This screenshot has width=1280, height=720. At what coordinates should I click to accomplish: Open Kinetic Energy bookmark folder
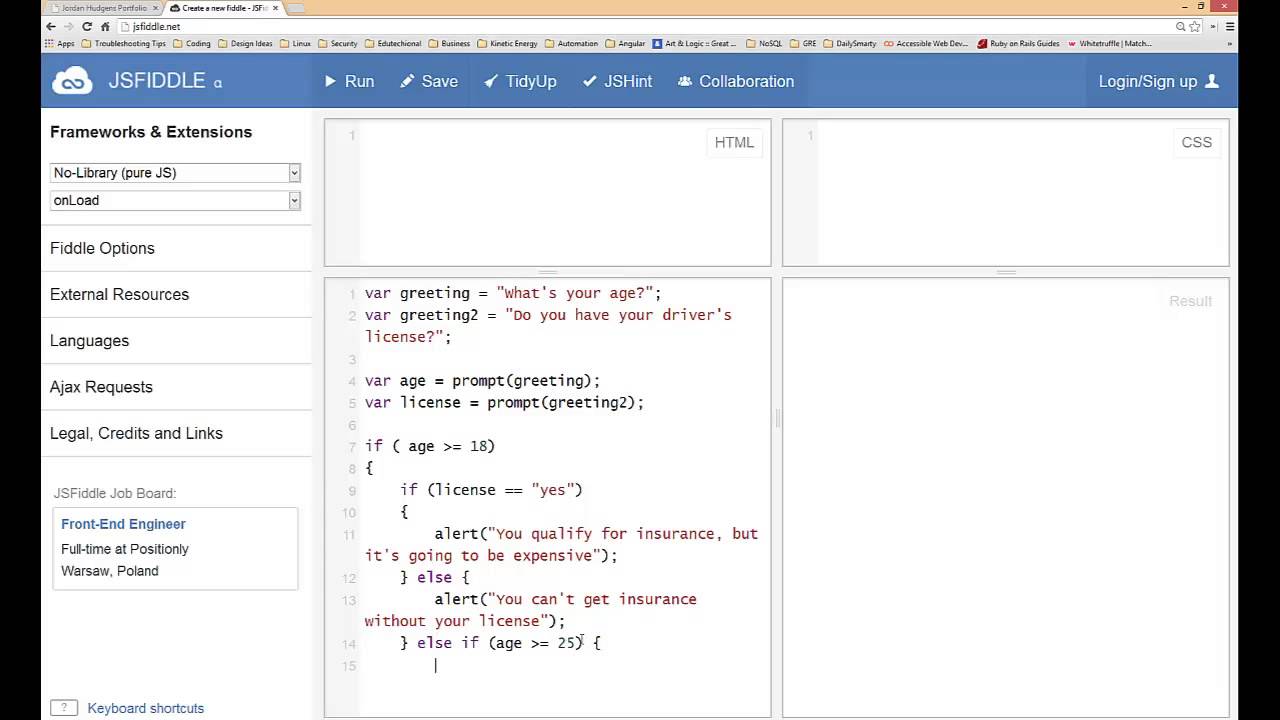(508, 44)
